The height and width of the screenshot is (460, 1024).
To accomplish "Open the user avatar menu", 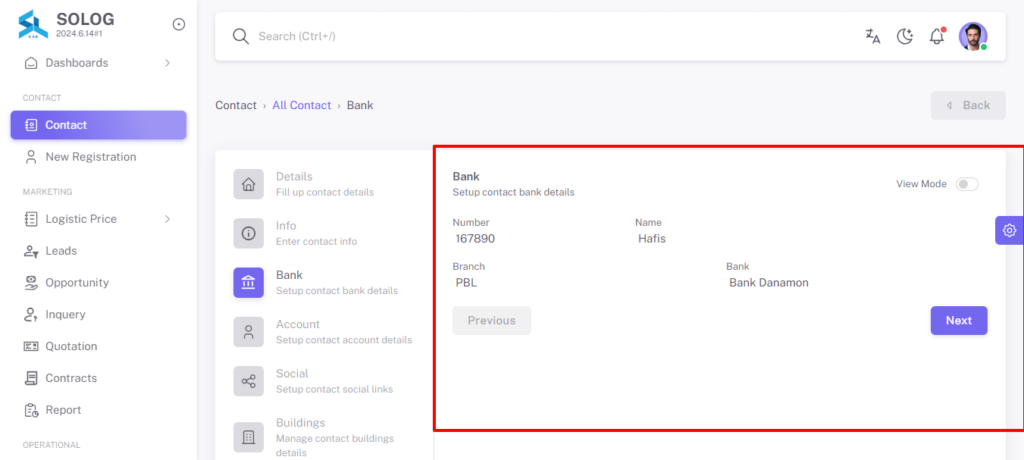I will 973,36.
